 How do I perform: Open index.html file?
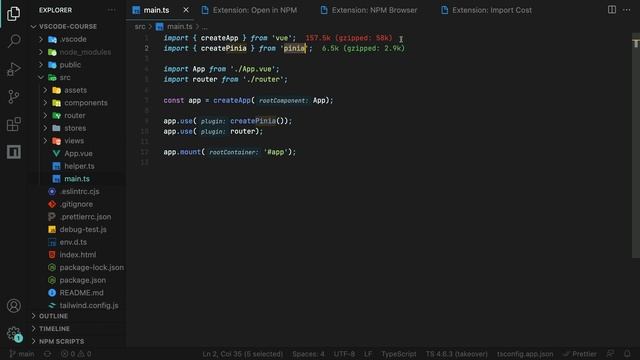(78, 255)
